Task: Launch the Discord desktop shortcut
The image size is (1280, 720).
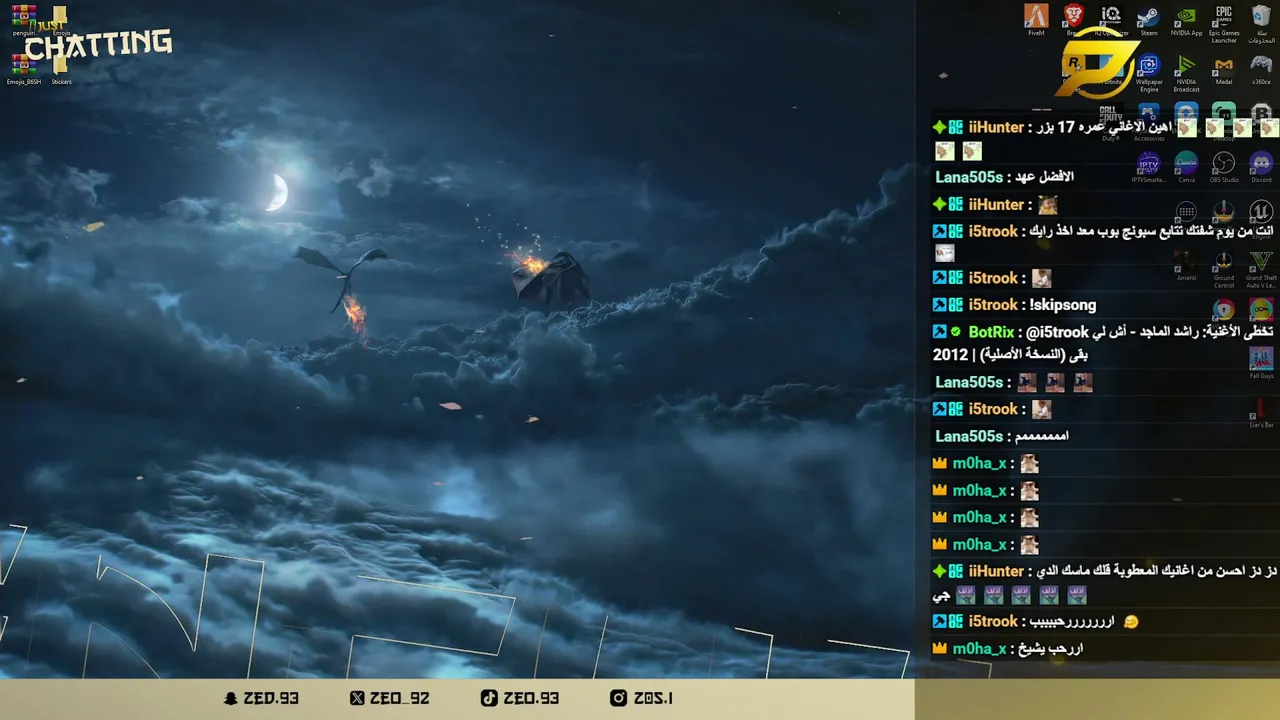Action: [x=1261, y=168]
